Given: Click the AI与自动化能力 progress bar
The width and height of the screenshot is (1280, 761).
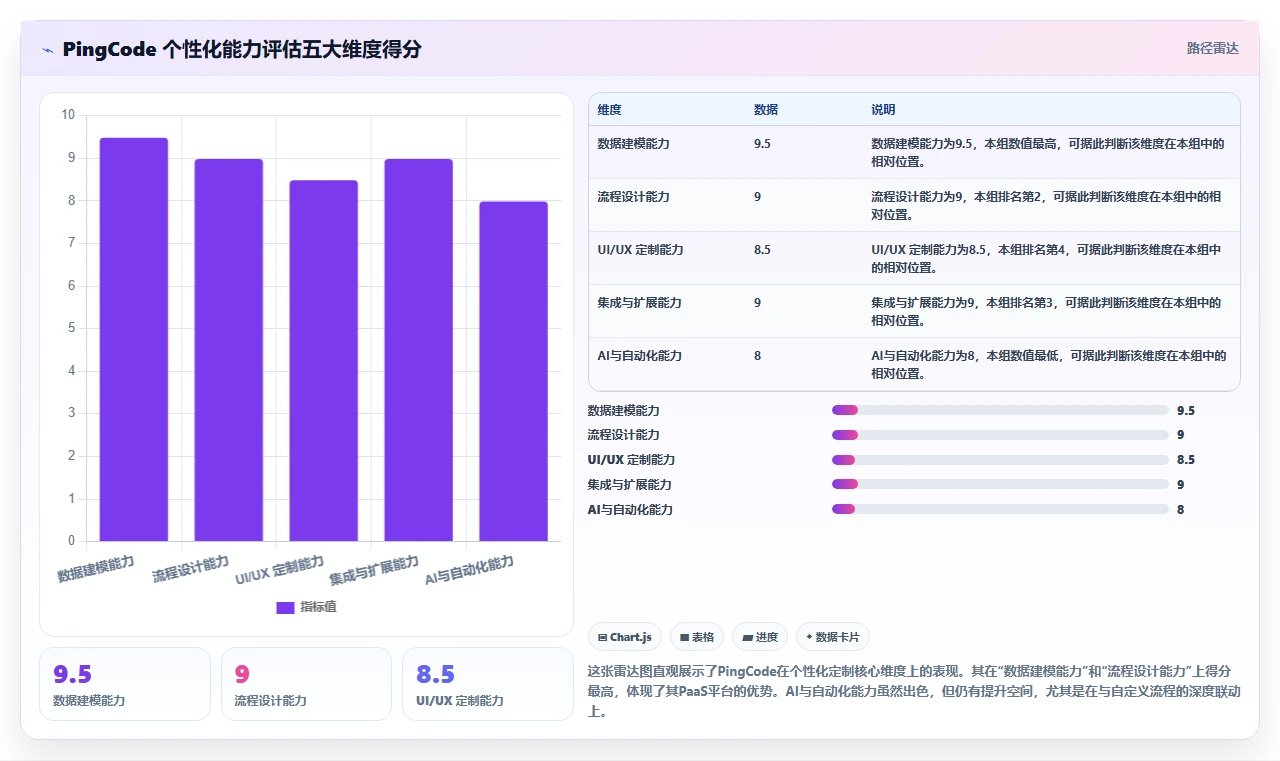Looking at the screenshot, I should point(1000,509).
